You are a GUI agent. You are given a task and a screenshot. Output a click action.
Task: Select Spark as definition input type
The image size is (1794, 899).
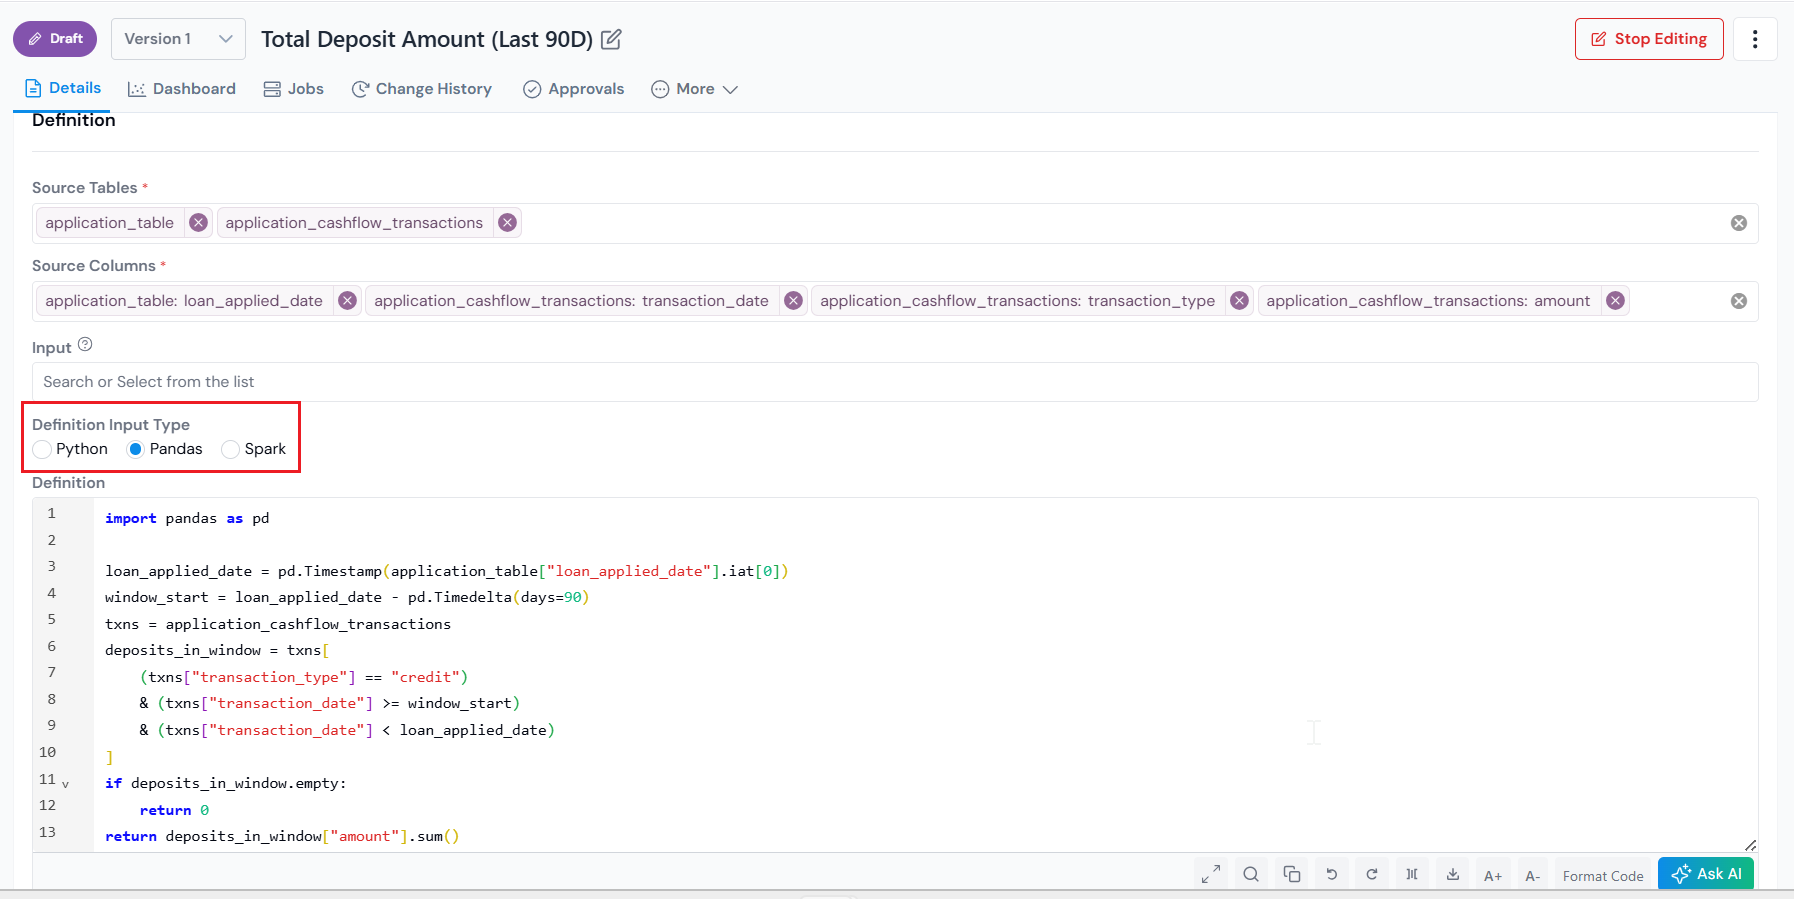(x=230, y=449)
